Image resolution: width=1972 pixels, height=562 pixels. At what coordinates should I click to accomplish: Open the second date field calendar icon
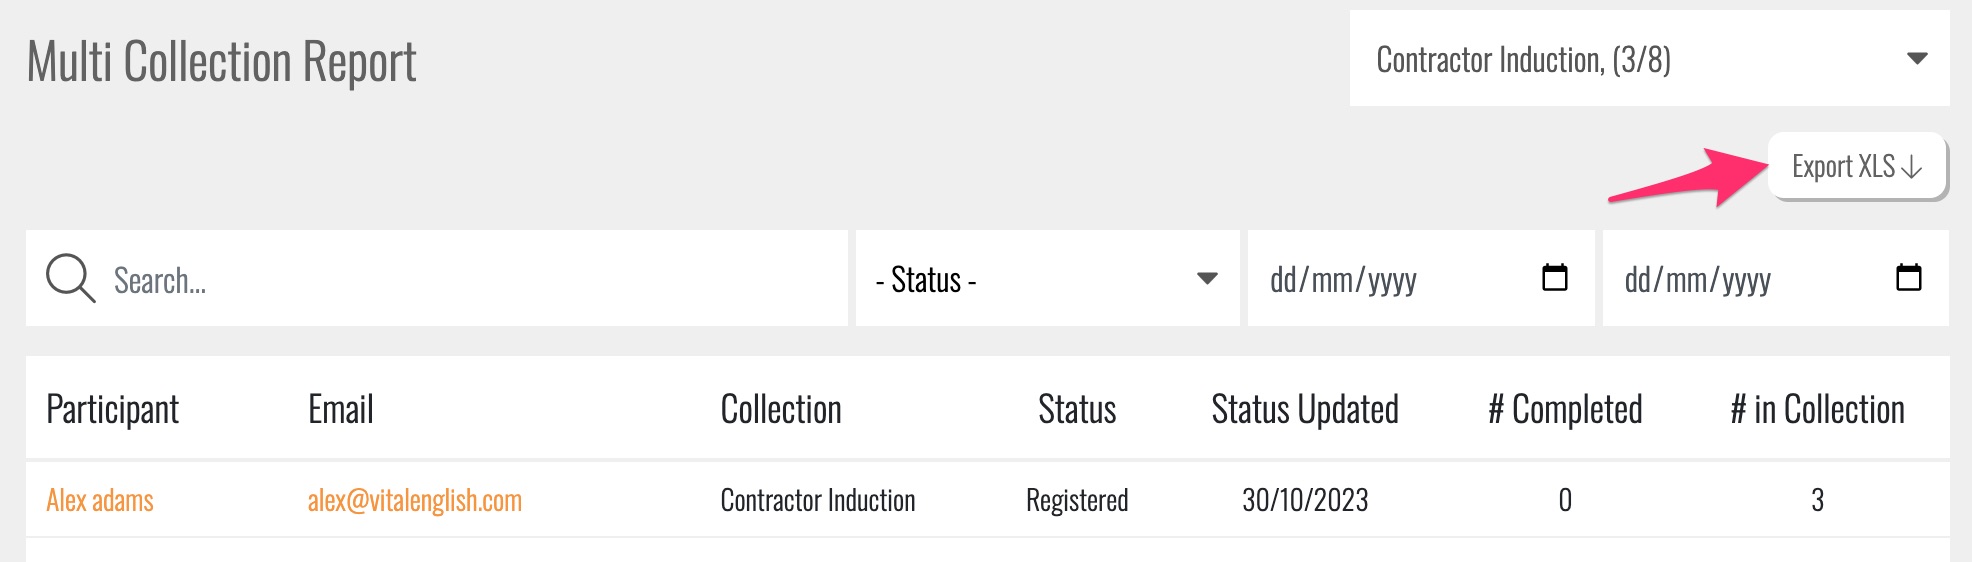tap(1908, 277)
